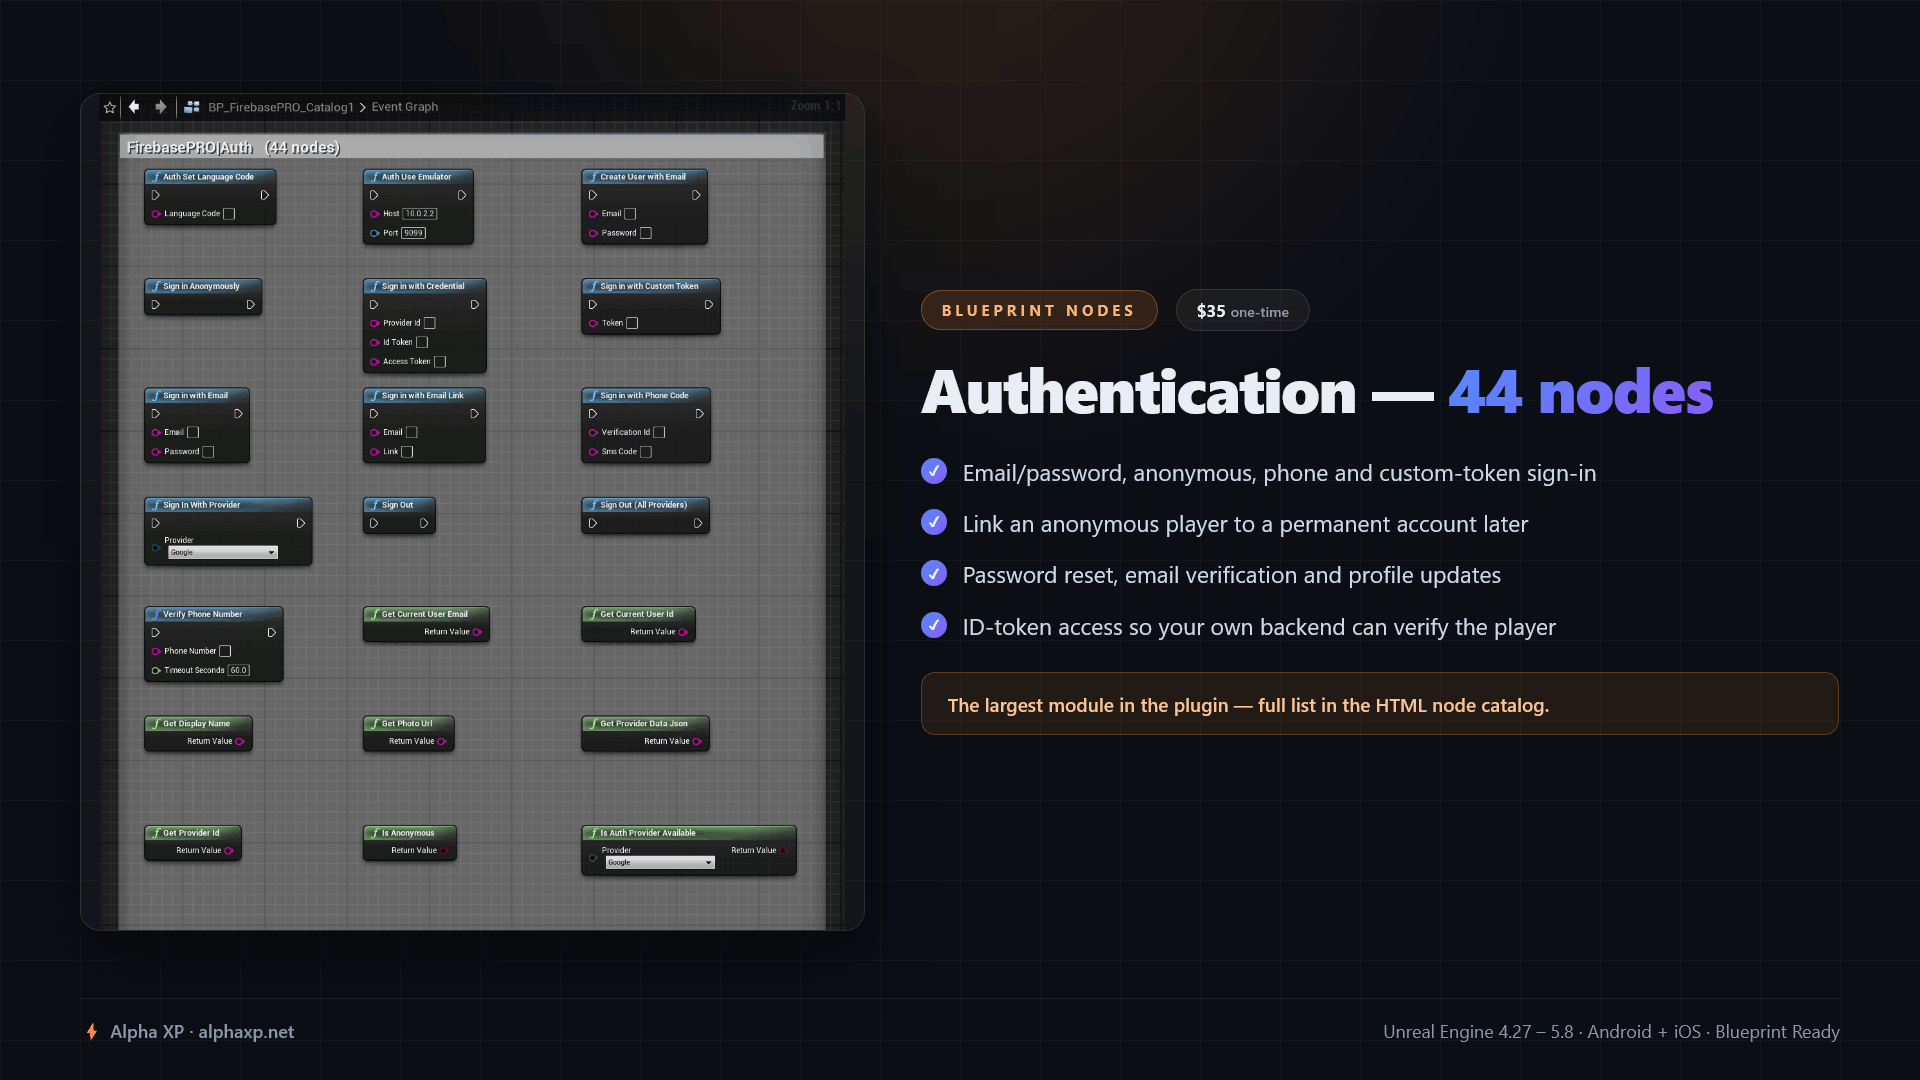Click the favorite star icon in breadcrumb bar
Viewport: 1920px width, 1080px height.
110,107
